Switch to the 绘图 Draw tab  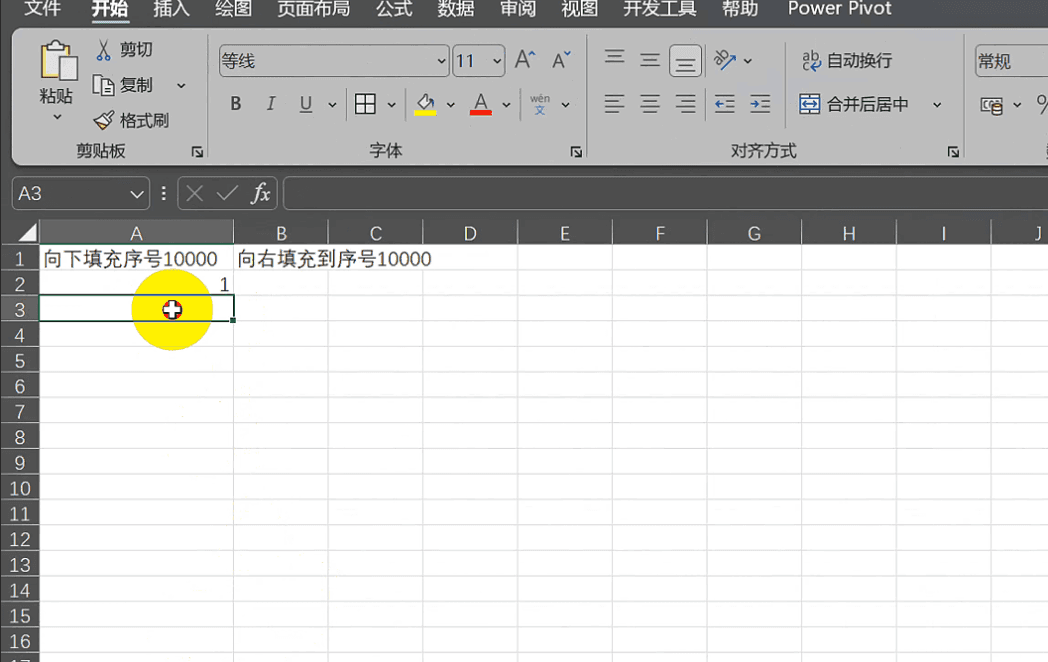tap(233, 9)
